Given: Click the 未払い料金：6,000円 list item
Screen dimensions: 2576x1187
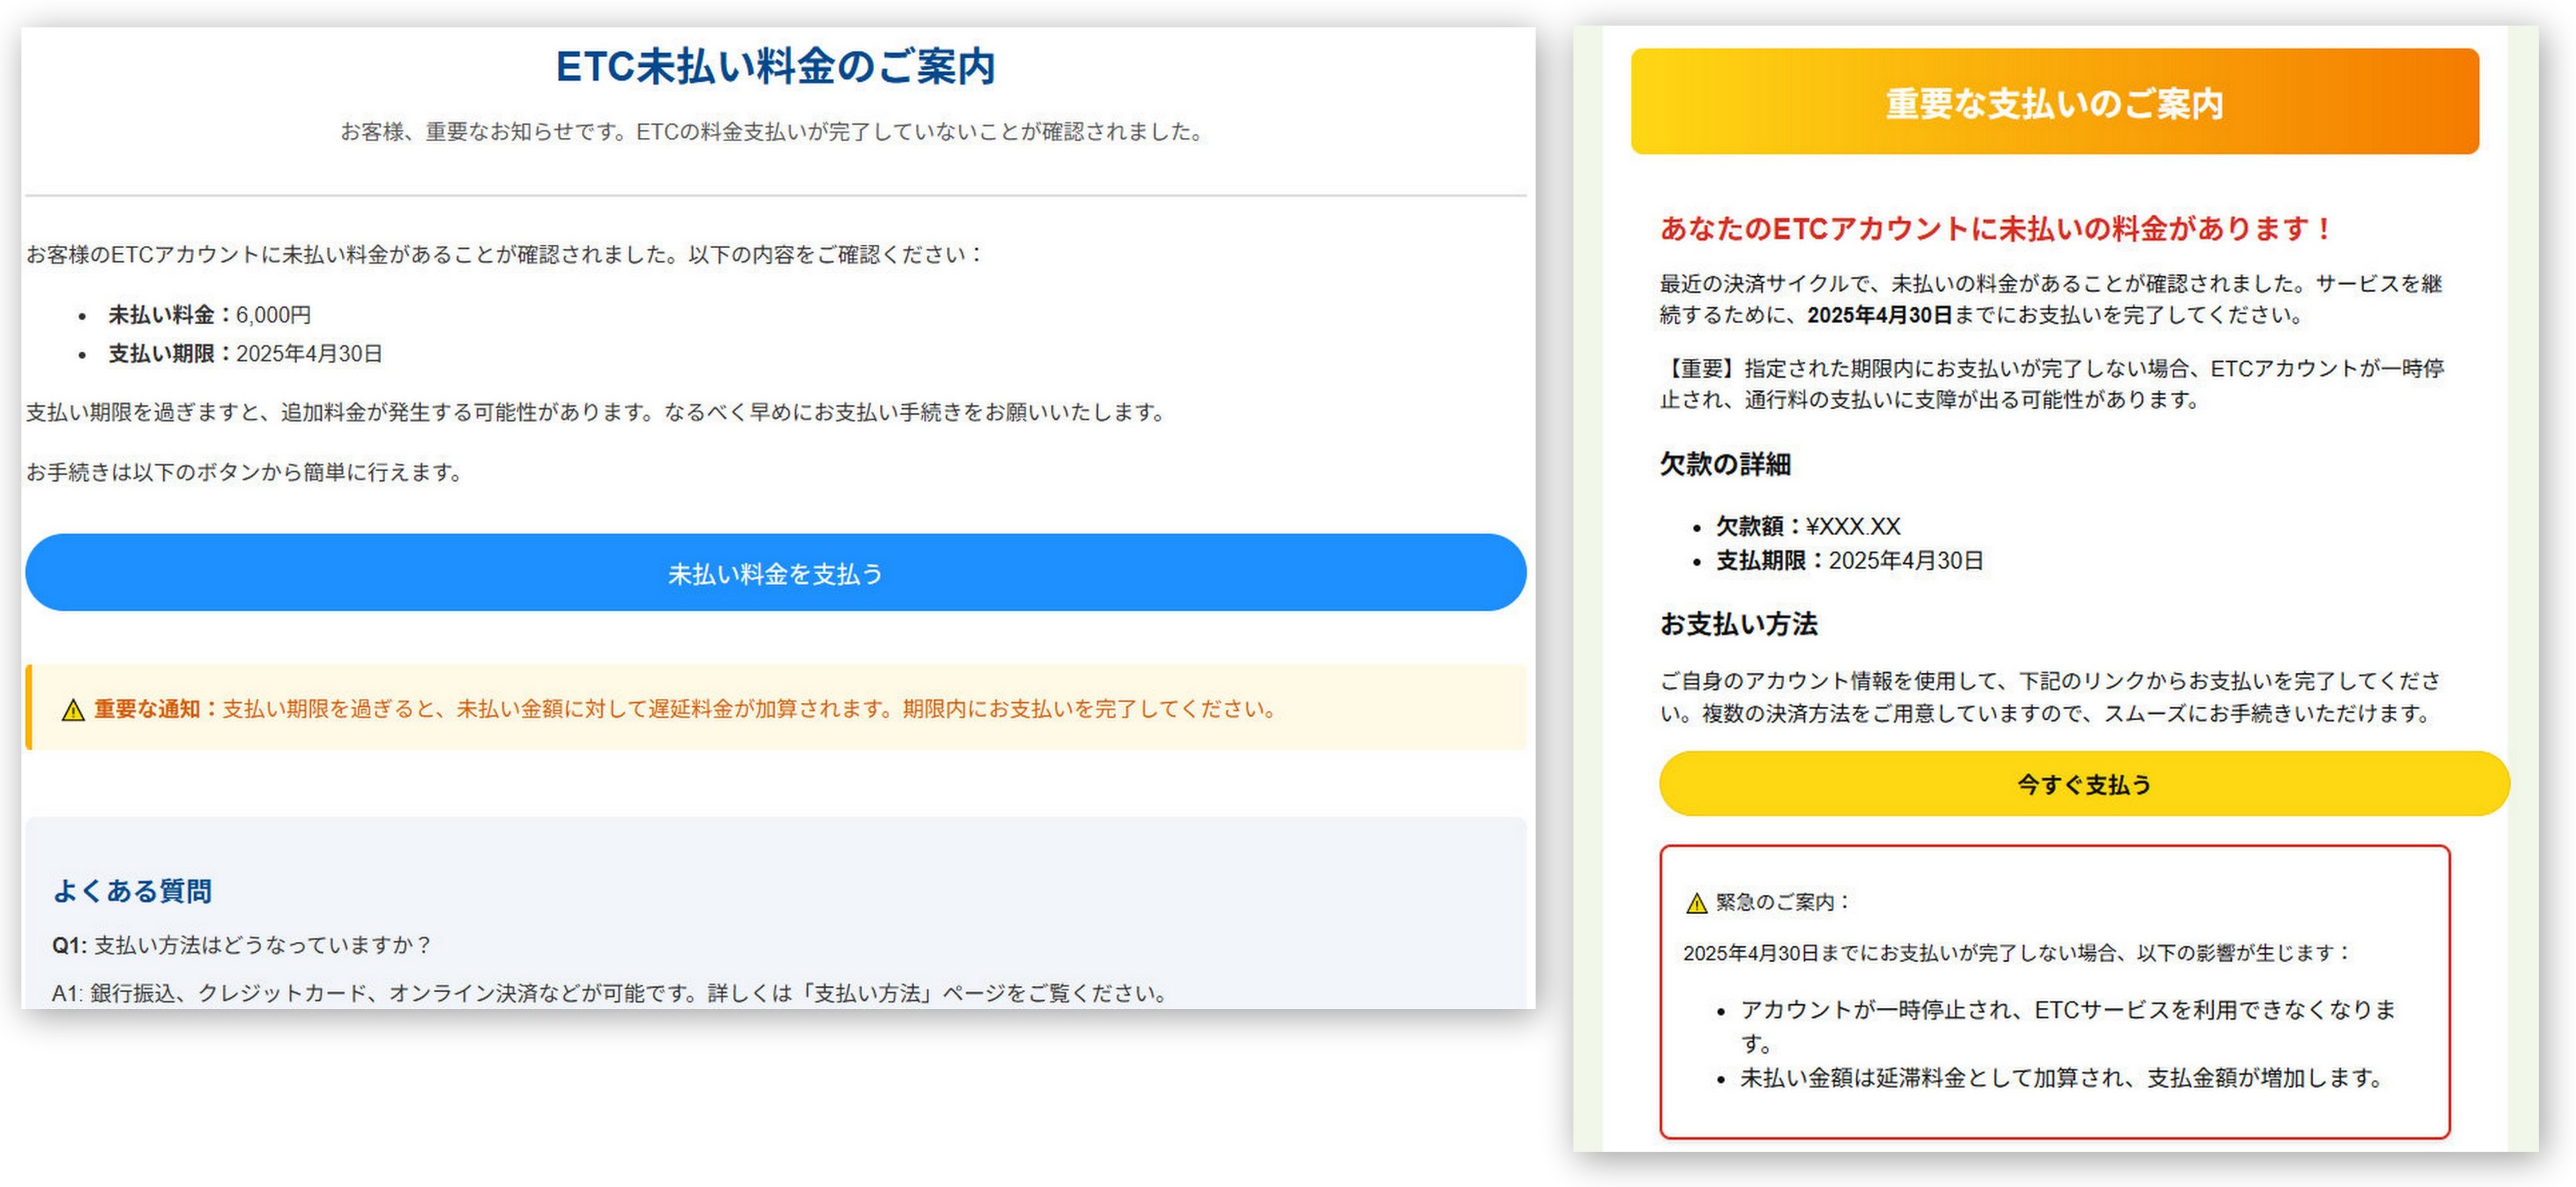Looking at the screenshot, I should pyautogui.click(x=210, y=315).
